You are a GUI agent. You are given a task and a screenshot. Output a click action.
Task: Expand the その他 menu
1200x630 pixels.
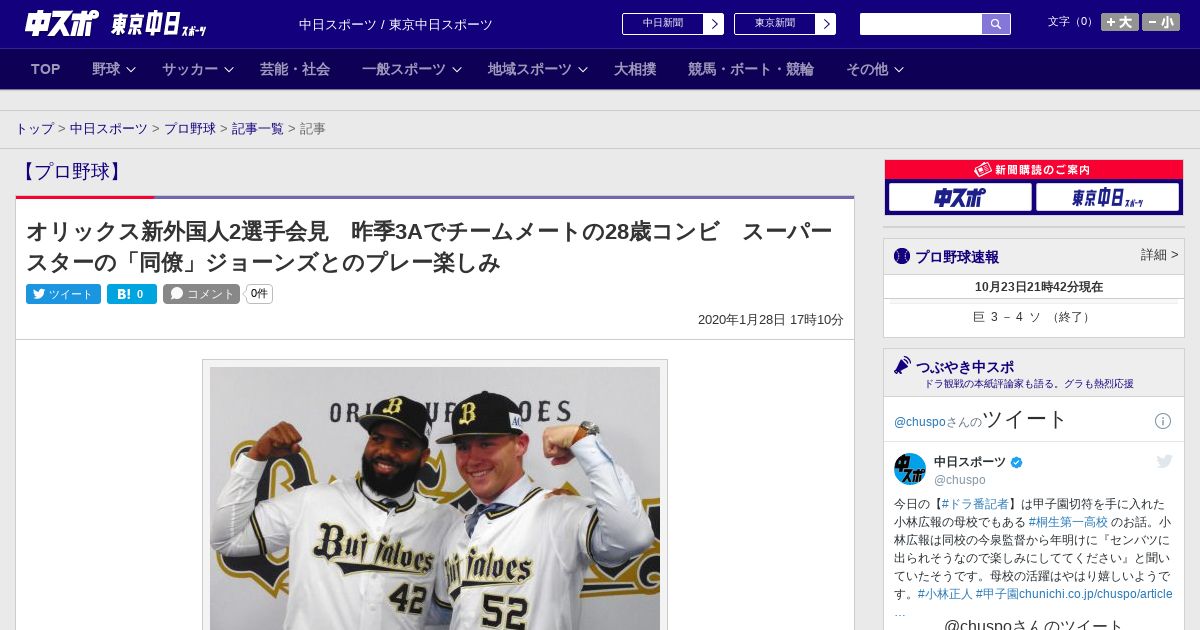pos(875,69)
